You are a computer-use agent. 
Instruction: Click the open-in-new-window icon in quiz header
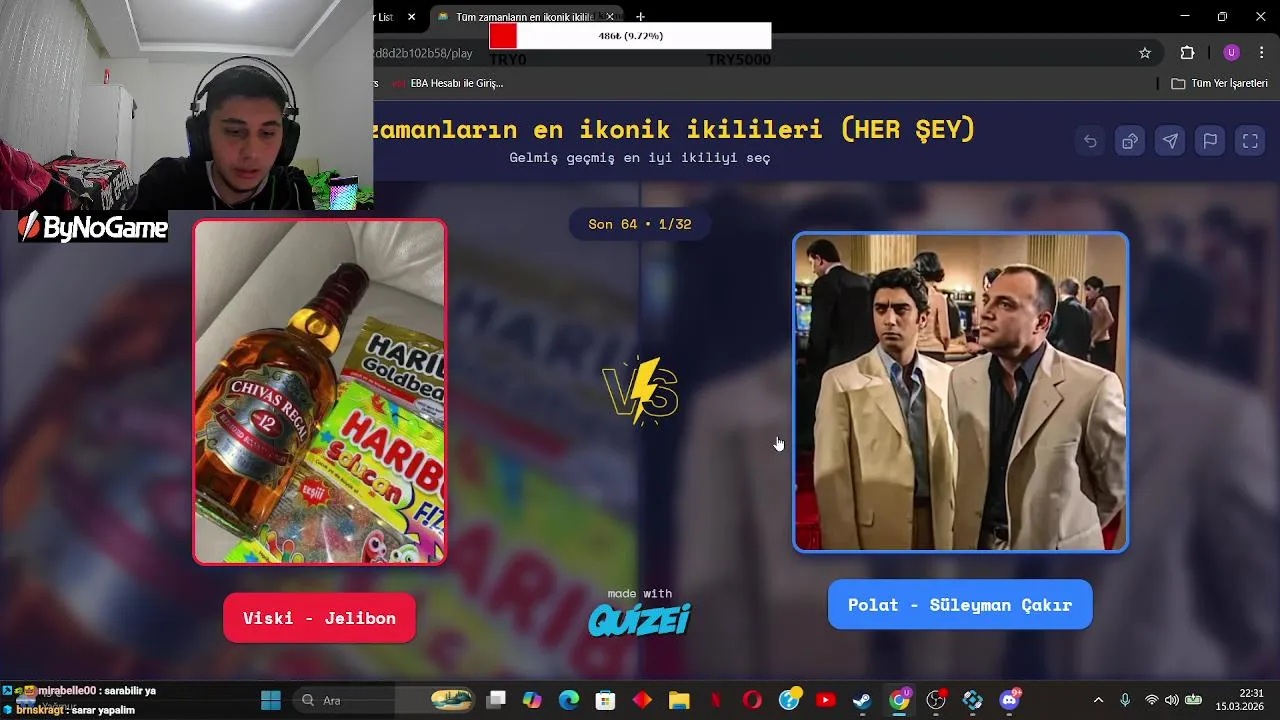pos(1130,141)
